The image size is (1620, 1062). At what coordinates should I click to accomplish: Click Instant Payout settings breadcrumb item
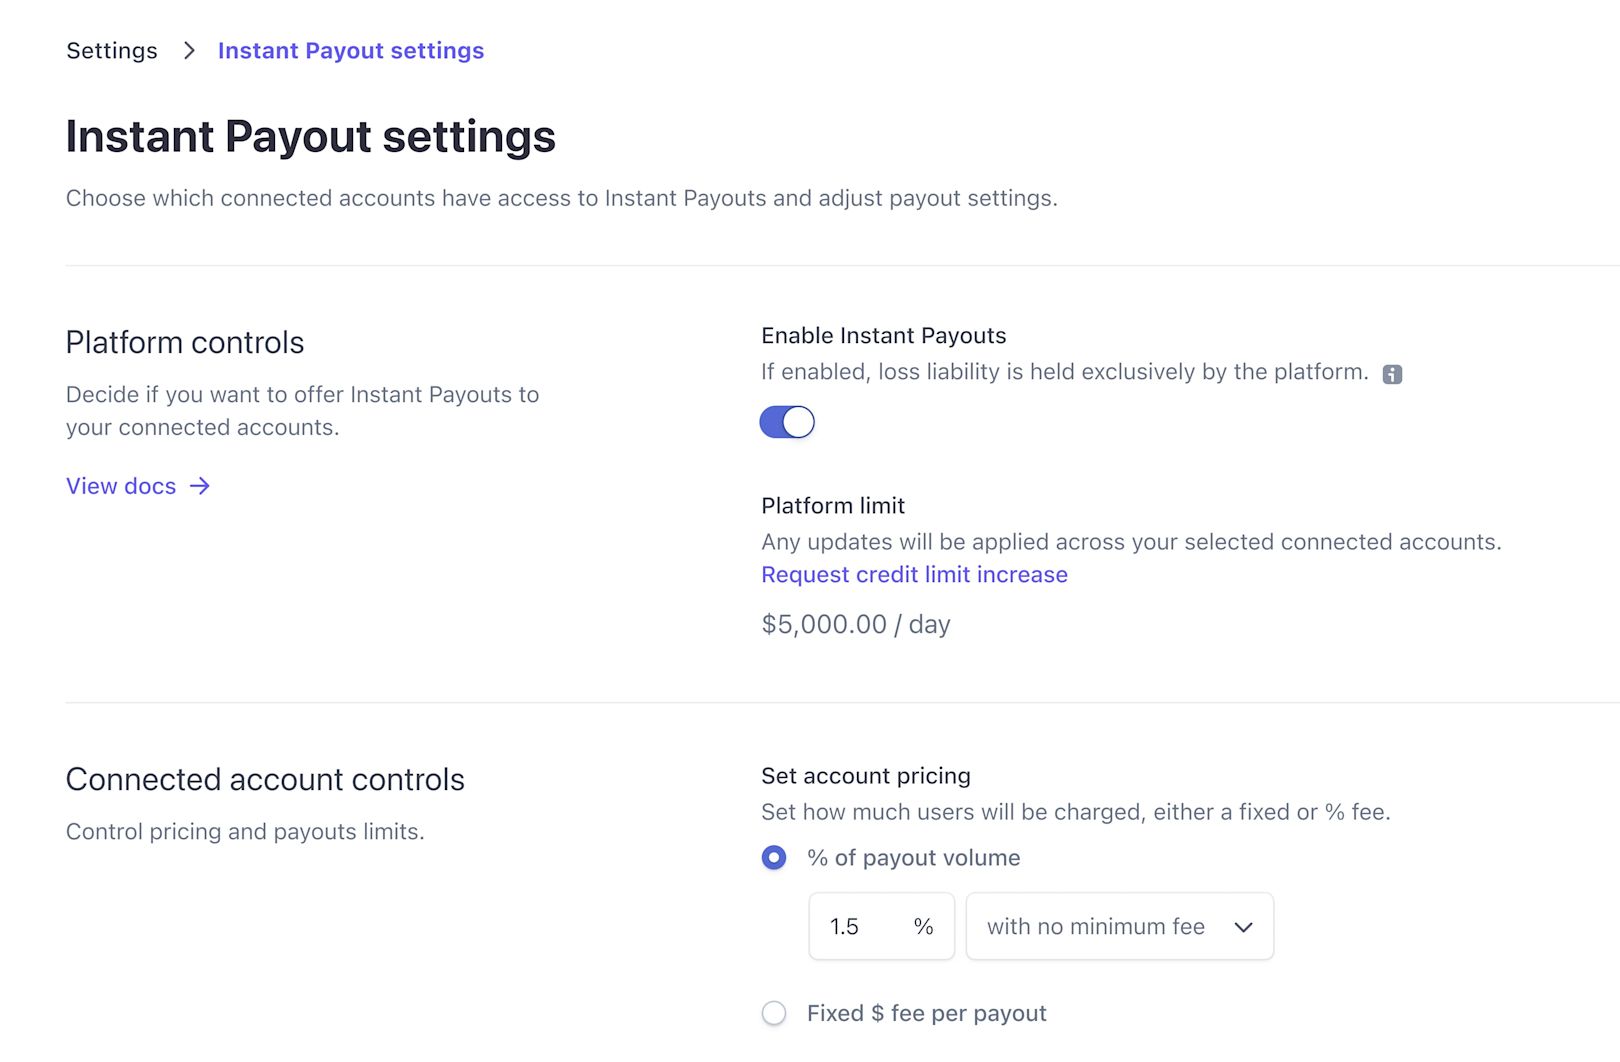click(x=351, y=51)
